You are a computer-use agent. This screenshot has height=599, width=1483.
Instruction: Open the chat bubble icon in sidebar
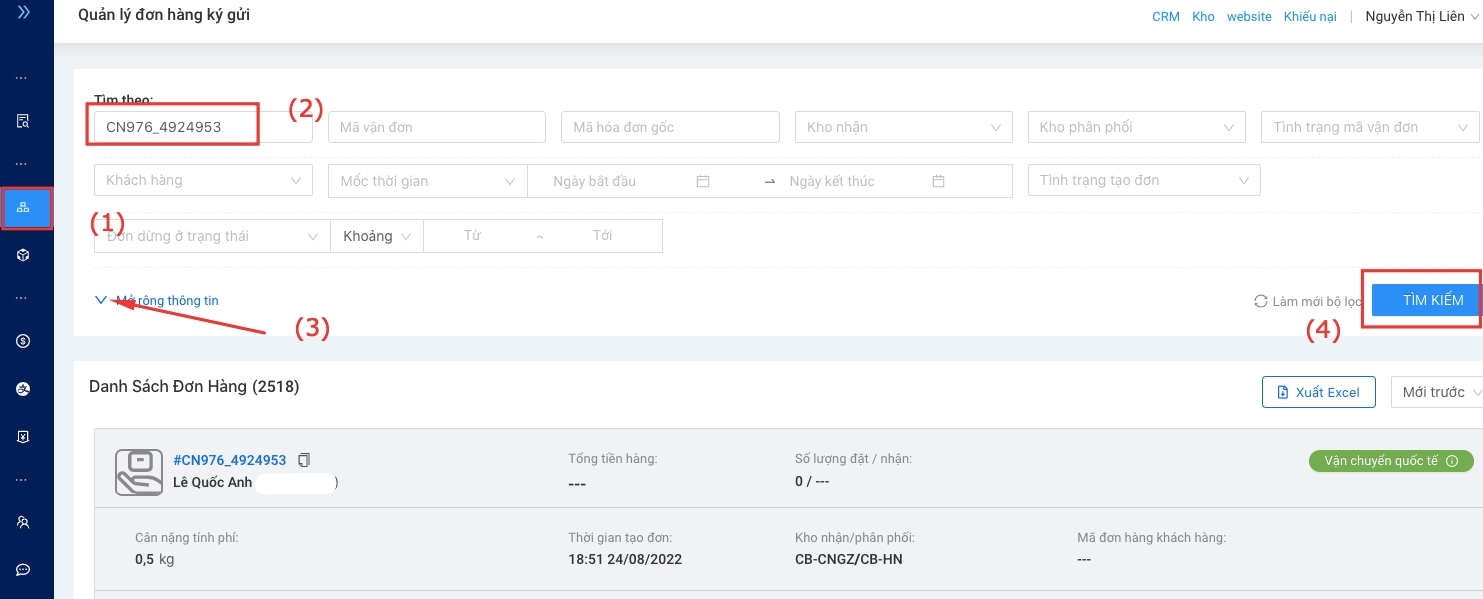[x=23, y=570]
